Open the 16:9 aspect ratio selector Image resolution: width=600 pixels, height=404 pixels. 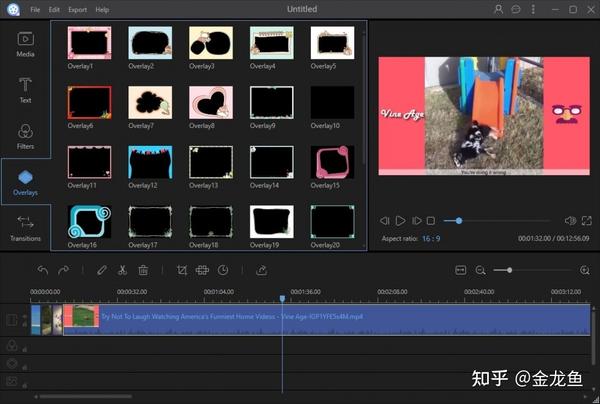coord(431,239)
